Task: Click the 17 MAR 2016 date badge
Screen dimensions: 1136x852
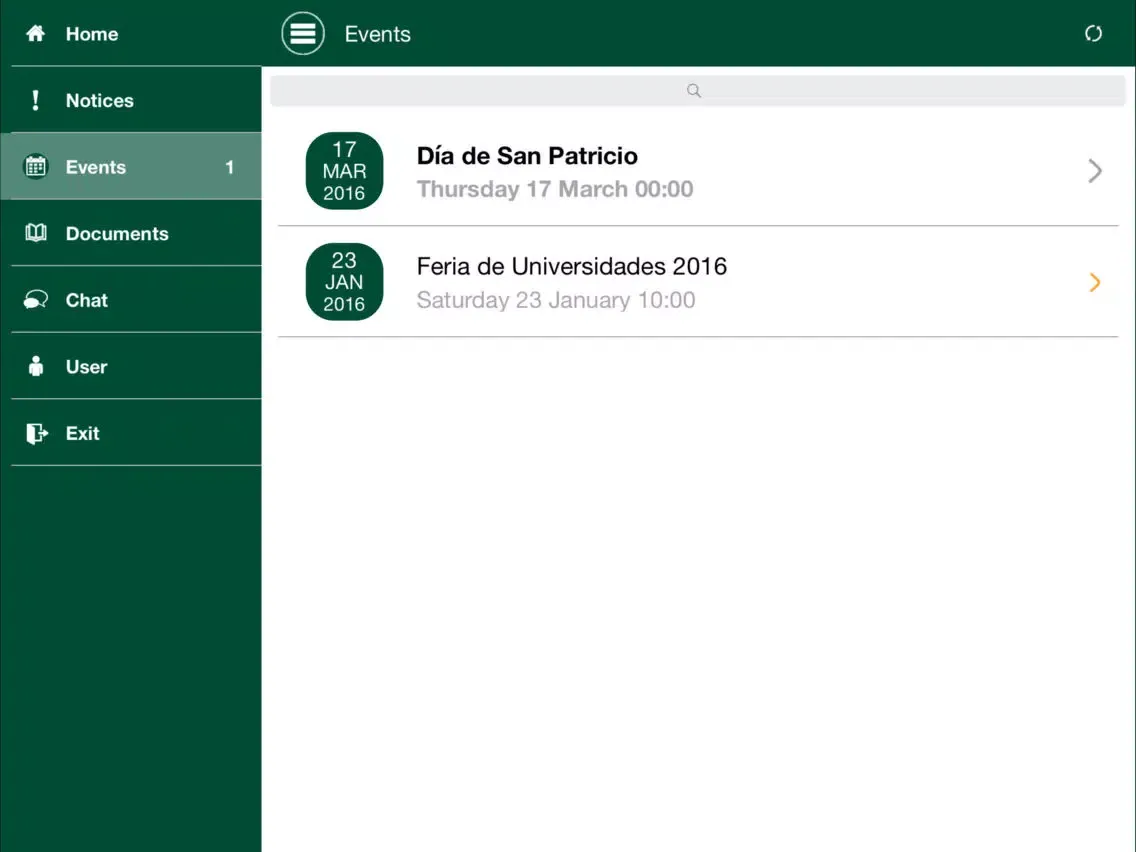Action: [344, 171]
